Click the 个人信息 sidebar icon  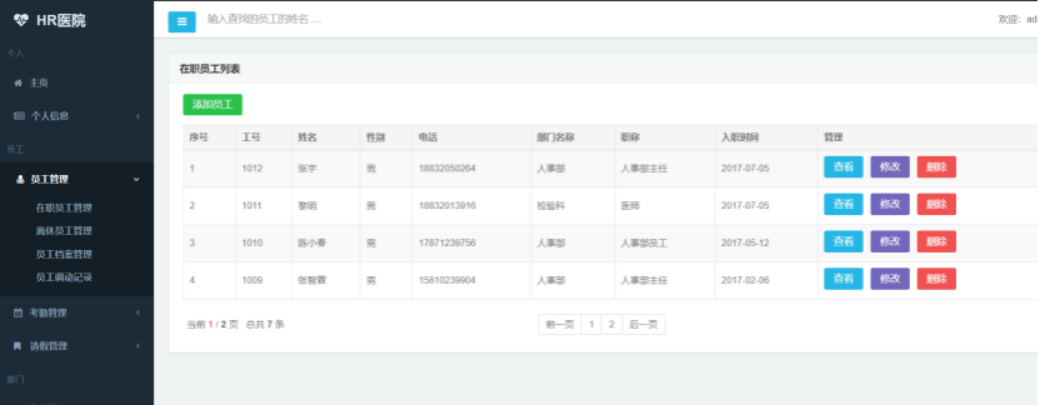18,116
